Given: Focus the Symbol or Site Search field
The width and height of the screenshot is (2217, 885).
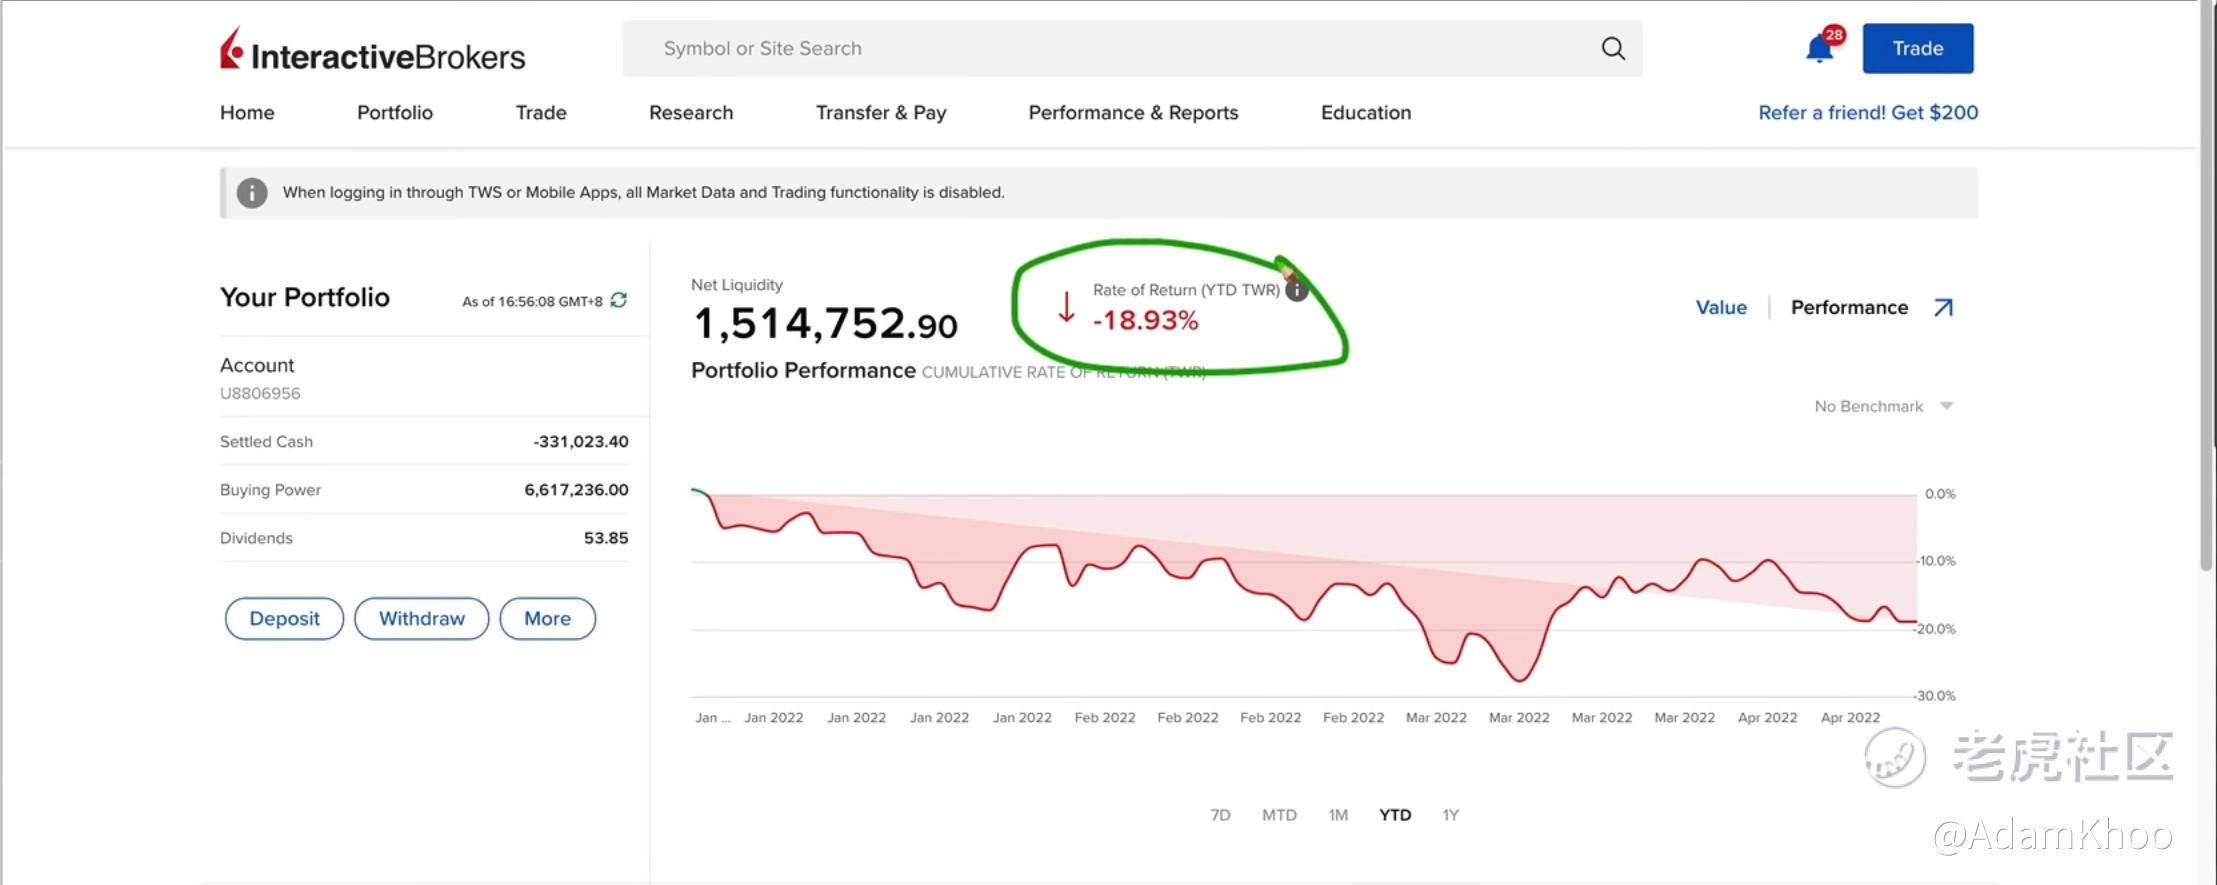Looking at the screenshot, I should 1132,48.
